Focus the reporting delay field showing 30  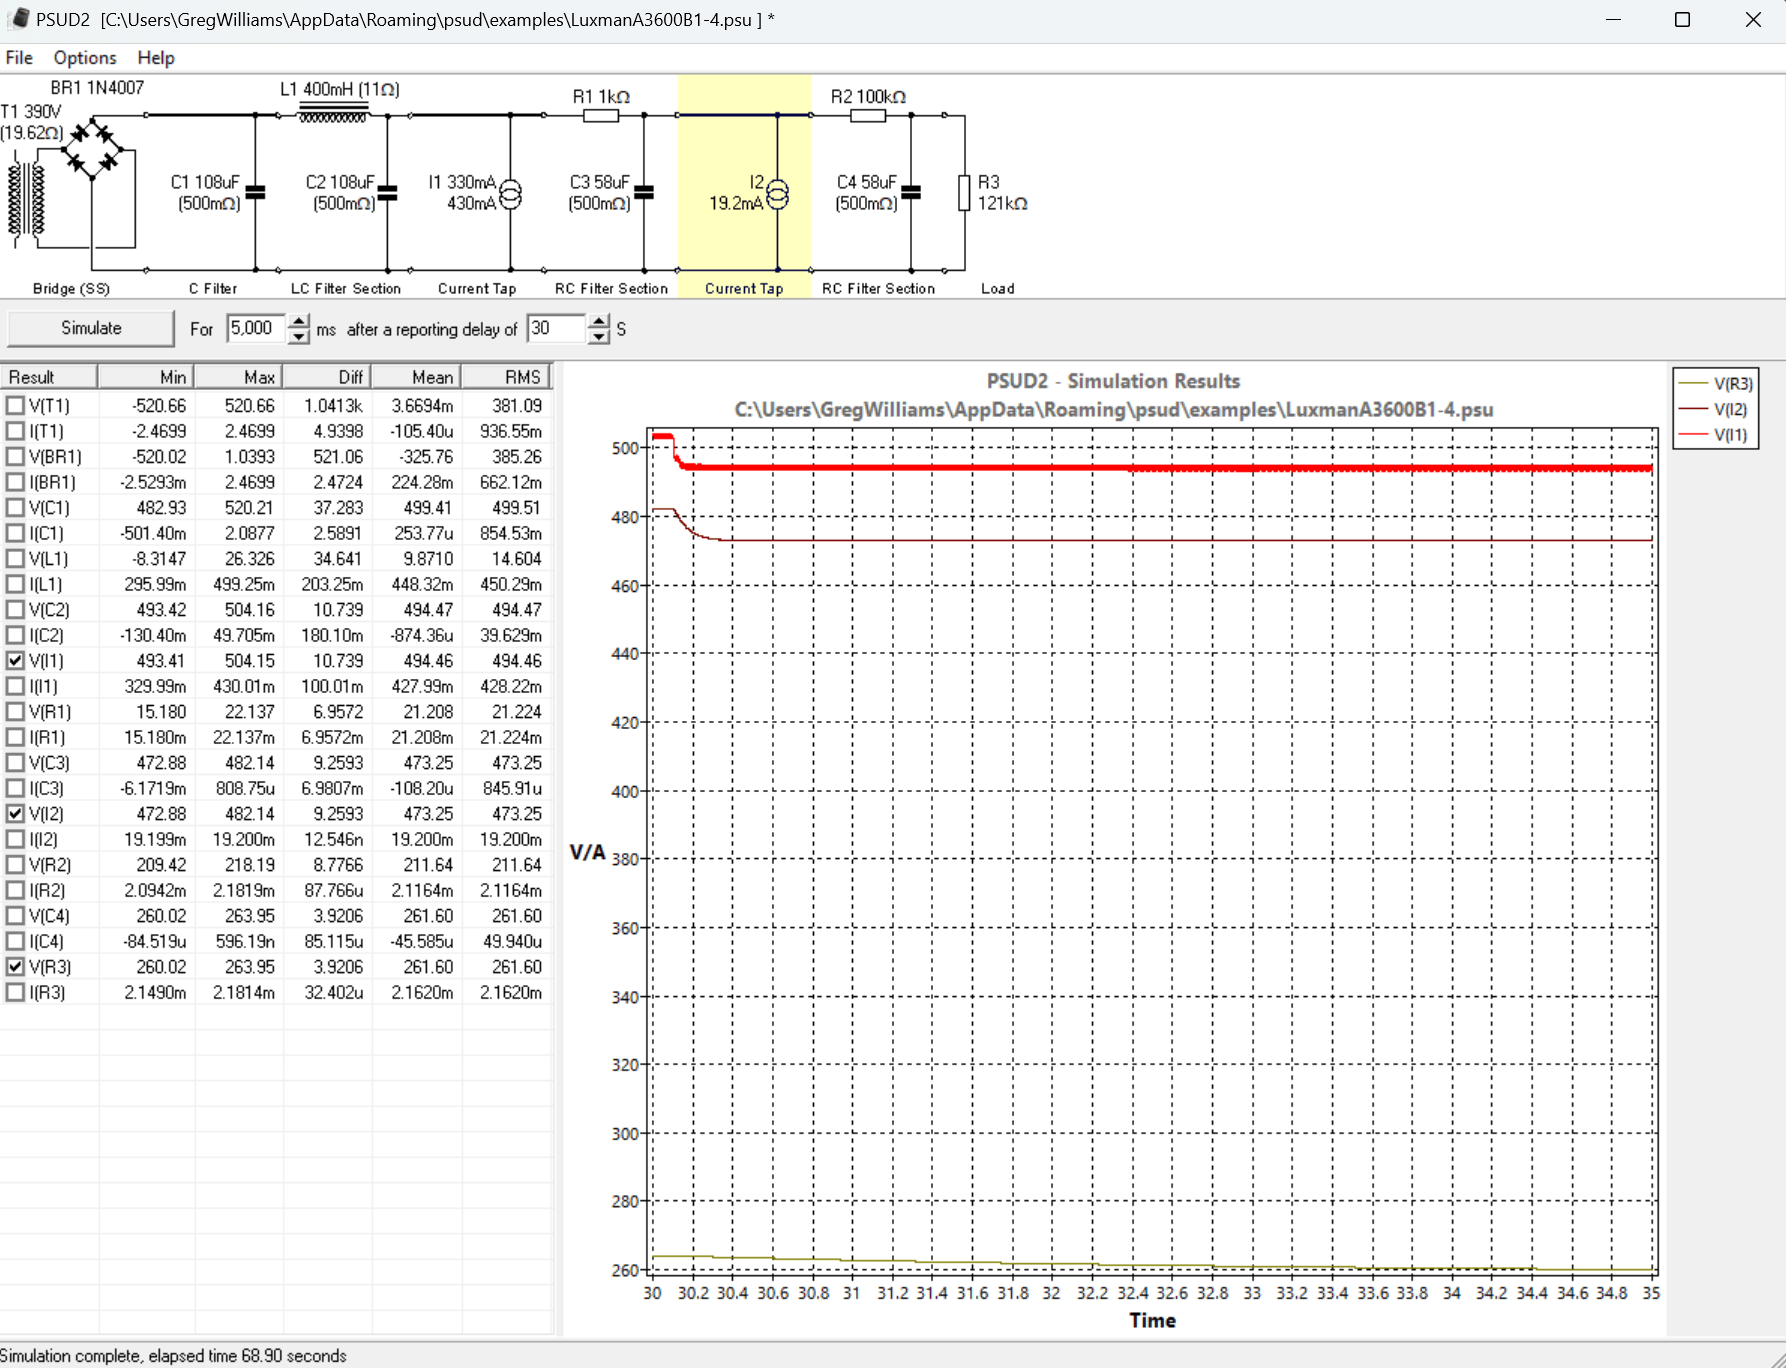click(556, 329)
